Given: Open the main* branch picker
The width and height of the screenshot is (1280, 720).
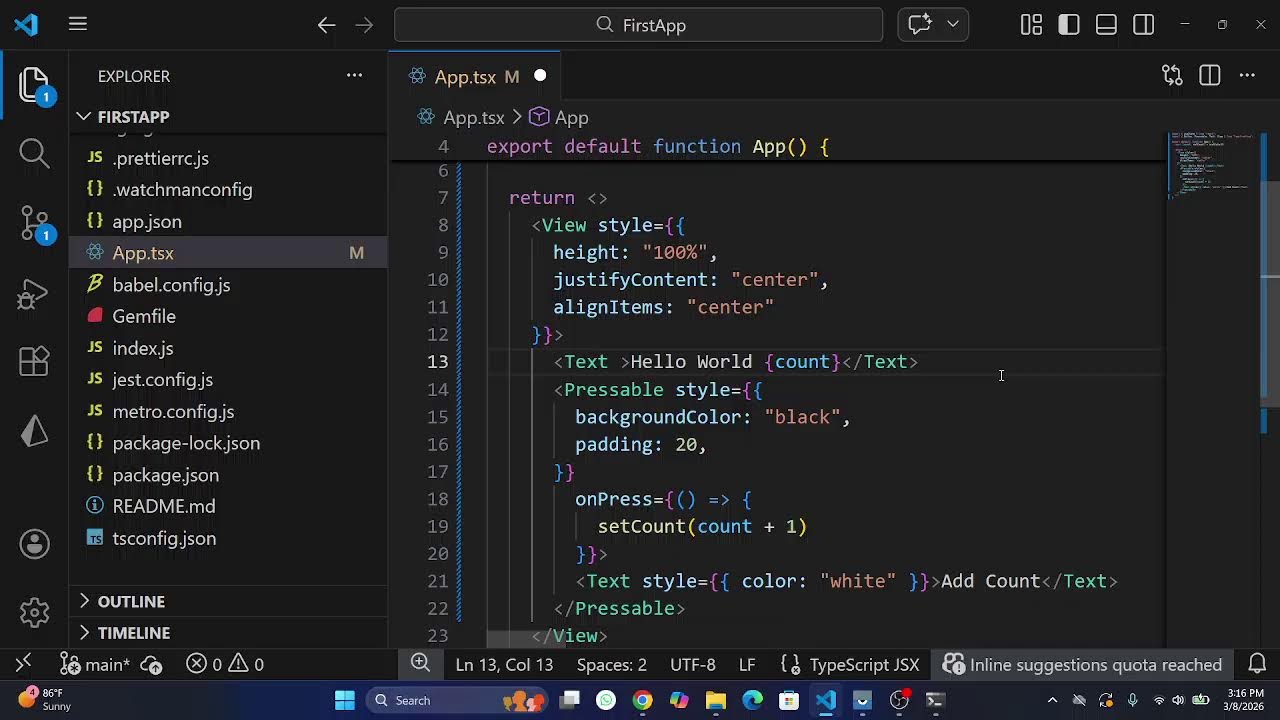Looking at the screenshot, I should (95, 665).
